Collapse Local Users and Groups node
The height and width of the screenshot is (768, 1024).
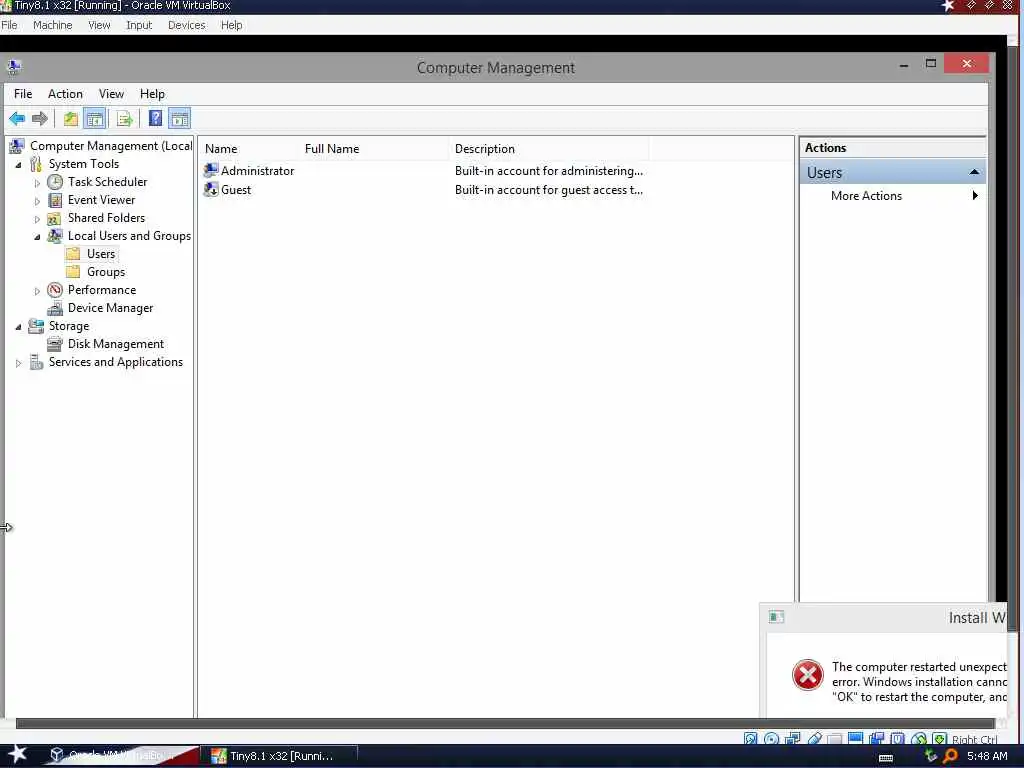37,237
